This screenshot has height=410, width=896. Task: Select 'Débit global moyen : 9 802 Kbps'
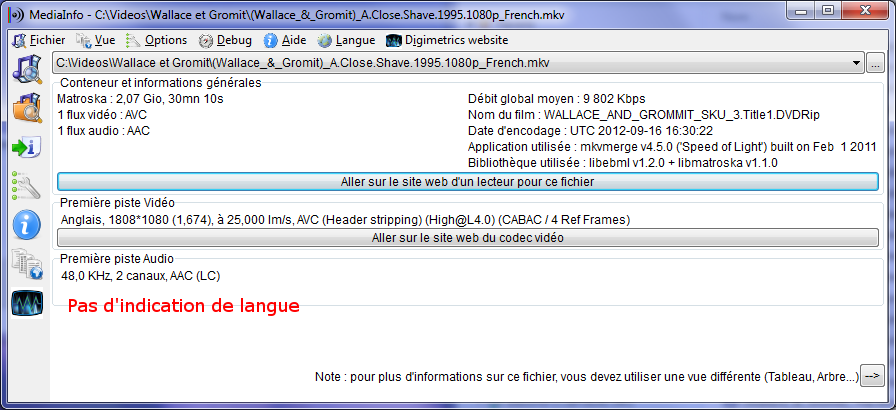tap(557, 99)
